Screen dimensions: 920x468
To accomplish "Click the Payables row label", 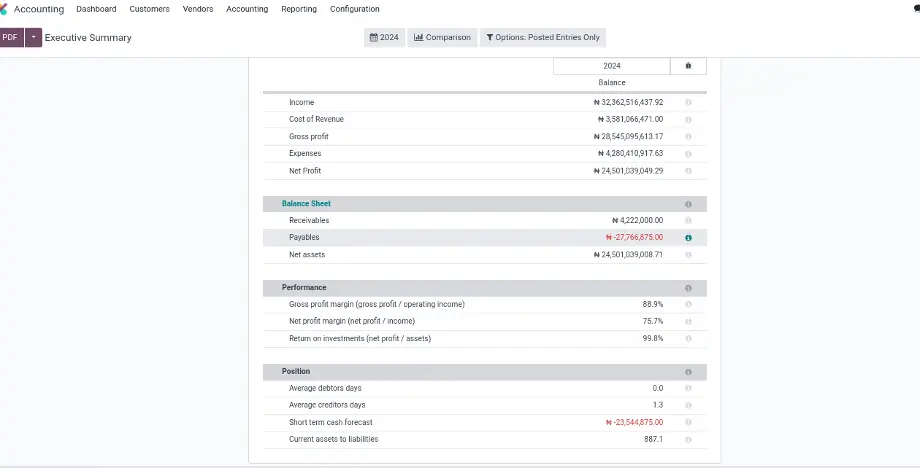I will (304, 238).
